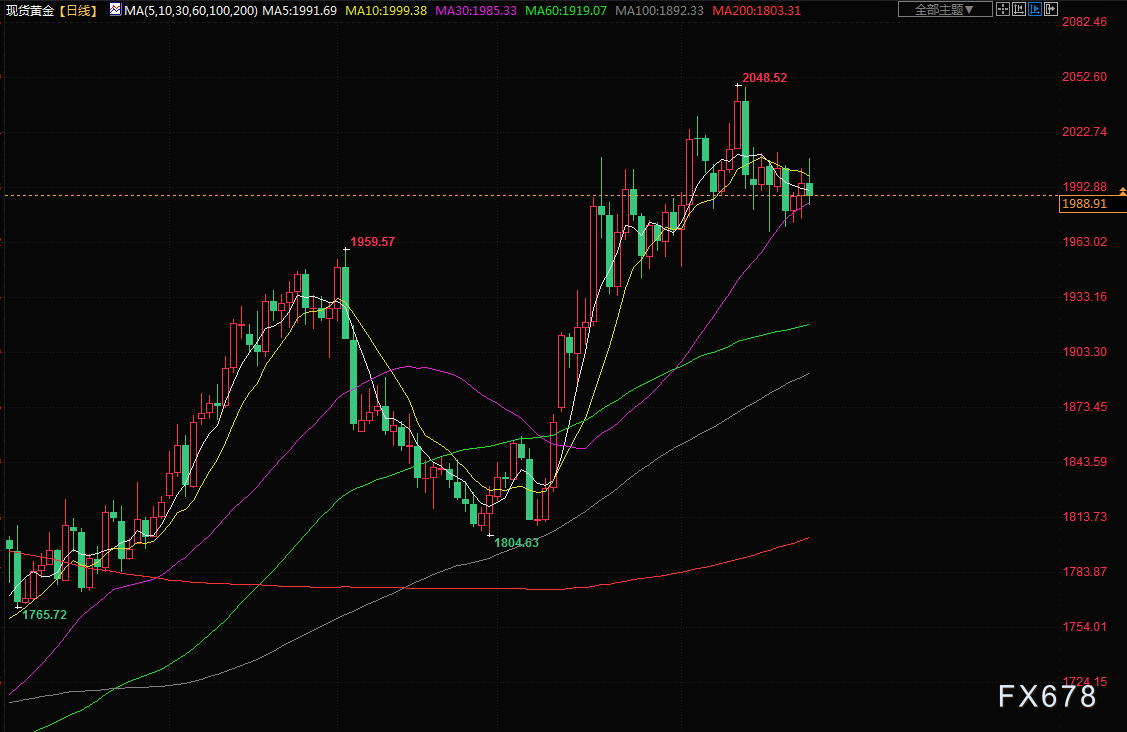Click the 1992.88 price axis label
The width and height of the screenshot is (1127, 732).
(1085, 187)
